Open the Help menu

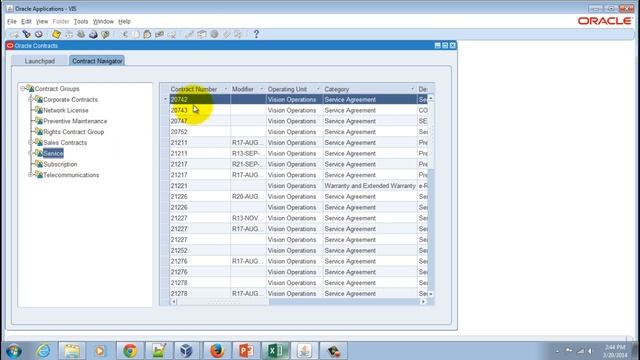pyautogui.click(x=124, y=21)
